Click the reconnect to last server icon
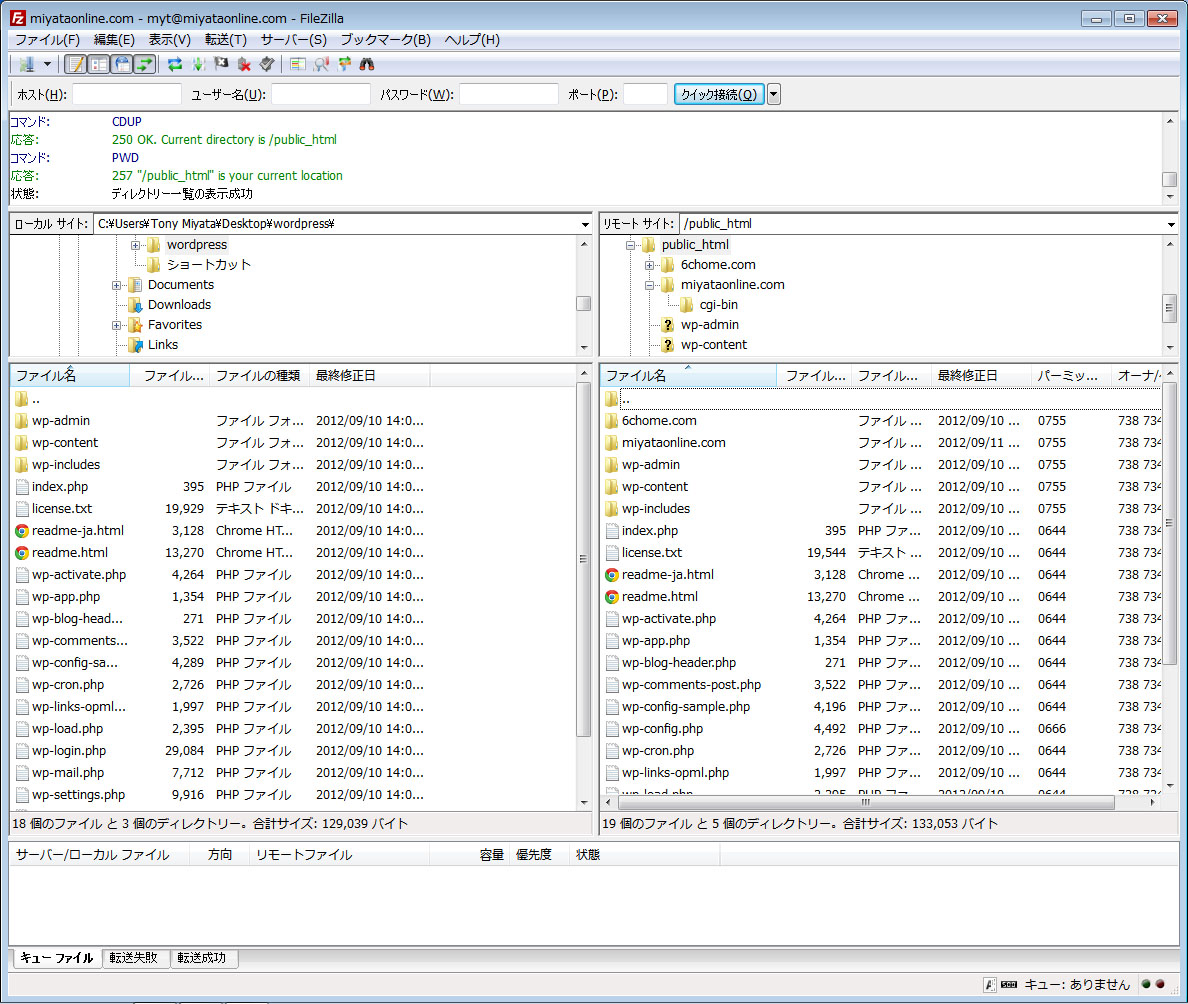Screen dimensions: 1188x1004 pos(265,64)
